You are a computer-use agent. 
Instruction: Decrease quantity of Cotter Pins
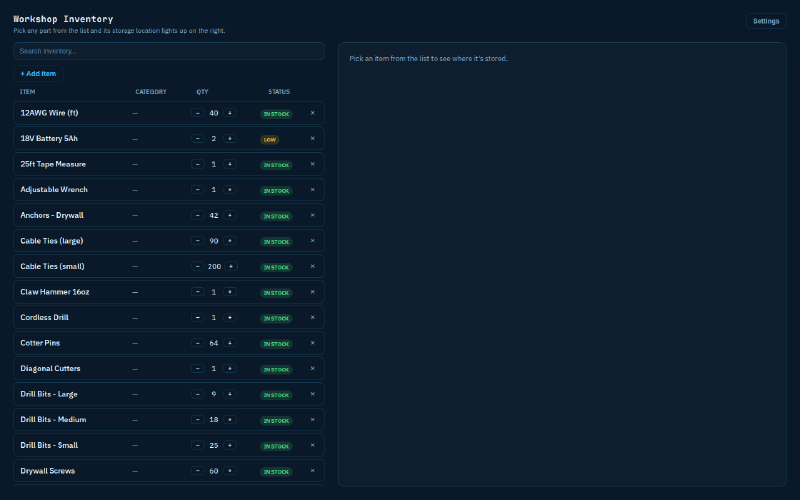(x=197, y=343)
